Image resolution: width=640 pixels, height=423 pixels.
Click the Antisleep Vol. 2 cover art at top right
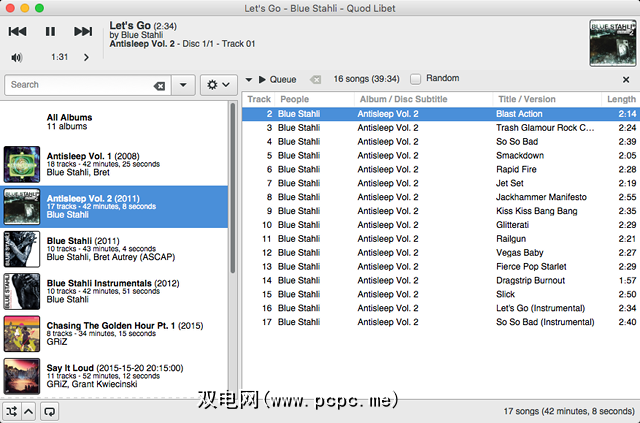pyautogui.click(x=613, y=42)
